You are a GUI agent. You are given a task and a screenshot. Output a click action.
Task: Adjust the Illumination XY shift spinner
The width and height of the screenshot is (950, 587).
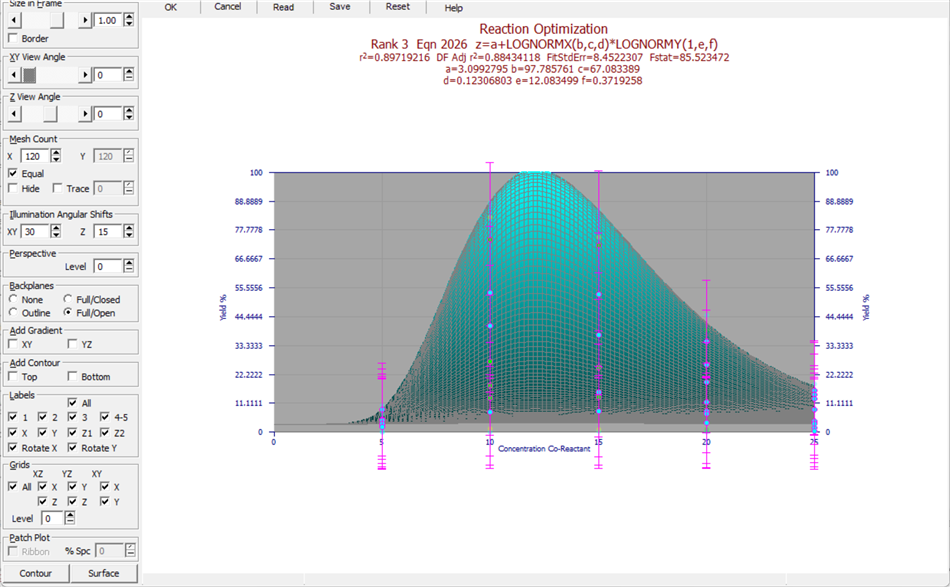(x=56, y=231)
